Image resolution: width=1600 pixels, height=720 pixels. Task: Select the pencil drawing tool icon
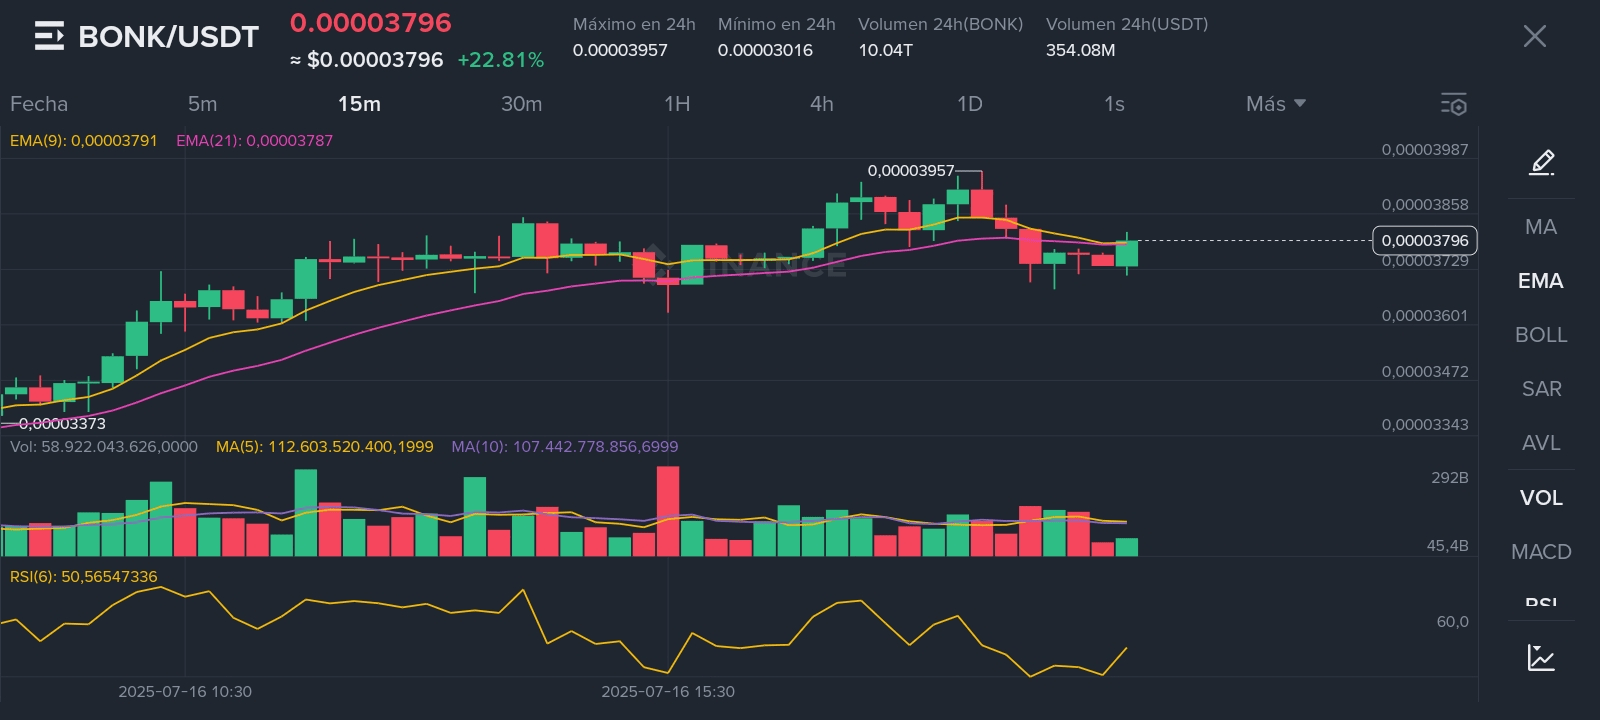pyautogui.click(x=1541, y=162)
